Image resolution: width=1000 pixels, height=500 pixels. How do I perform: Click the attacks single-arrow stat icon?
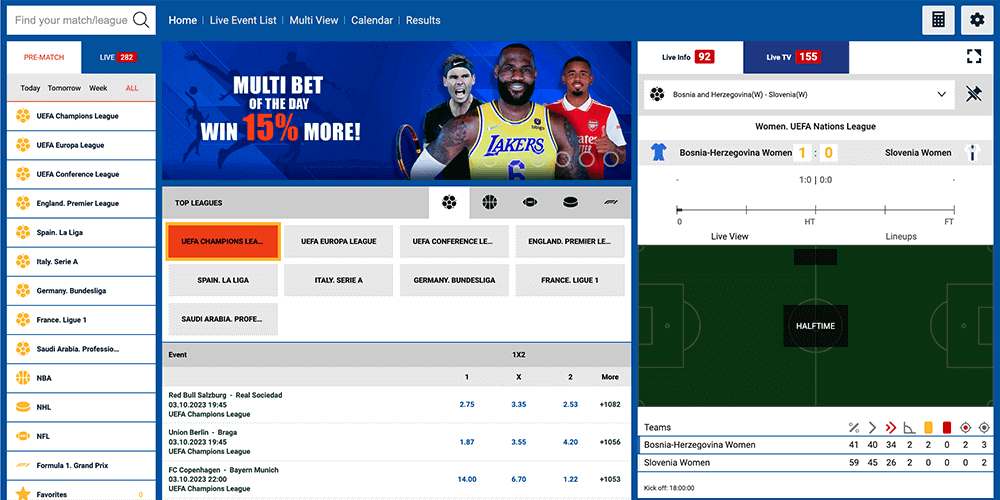click(872, 427)
